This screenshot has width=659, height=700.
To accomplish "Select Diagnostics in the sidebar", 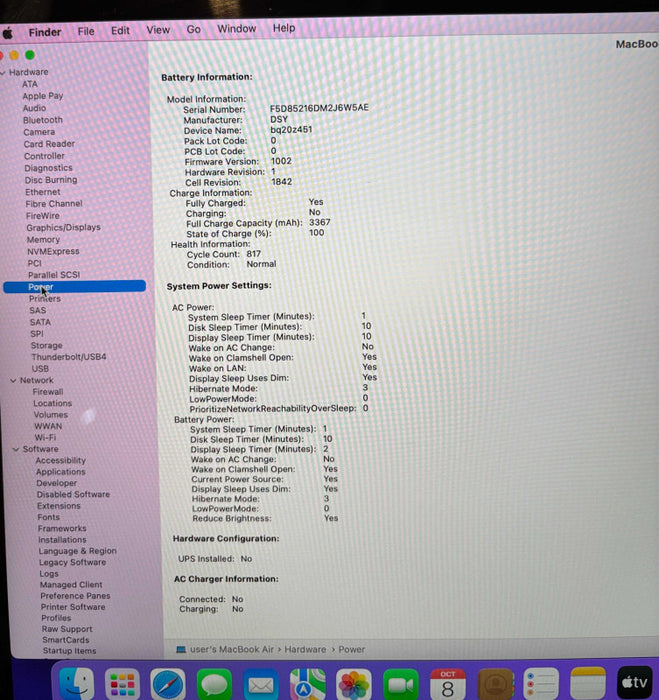I will point(48,168).
